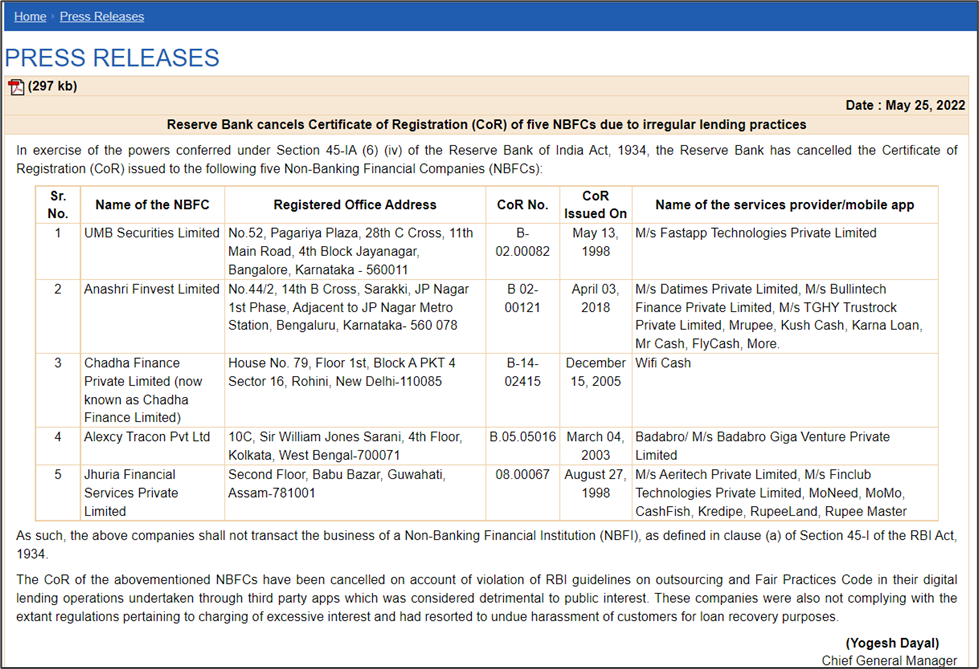Select the Badabro Giga Venture cell
The image size is (979, 669).
click(x=785, y=446)
